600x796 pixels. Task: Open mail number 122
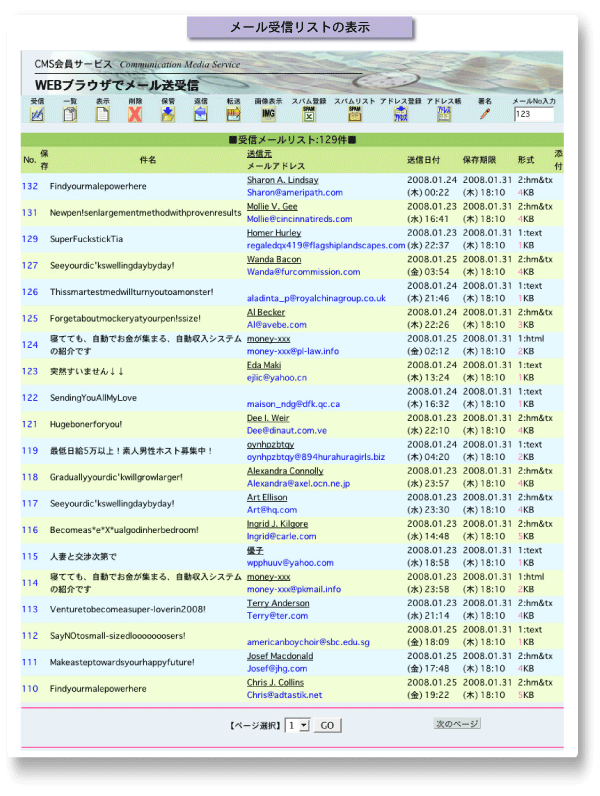30,397
